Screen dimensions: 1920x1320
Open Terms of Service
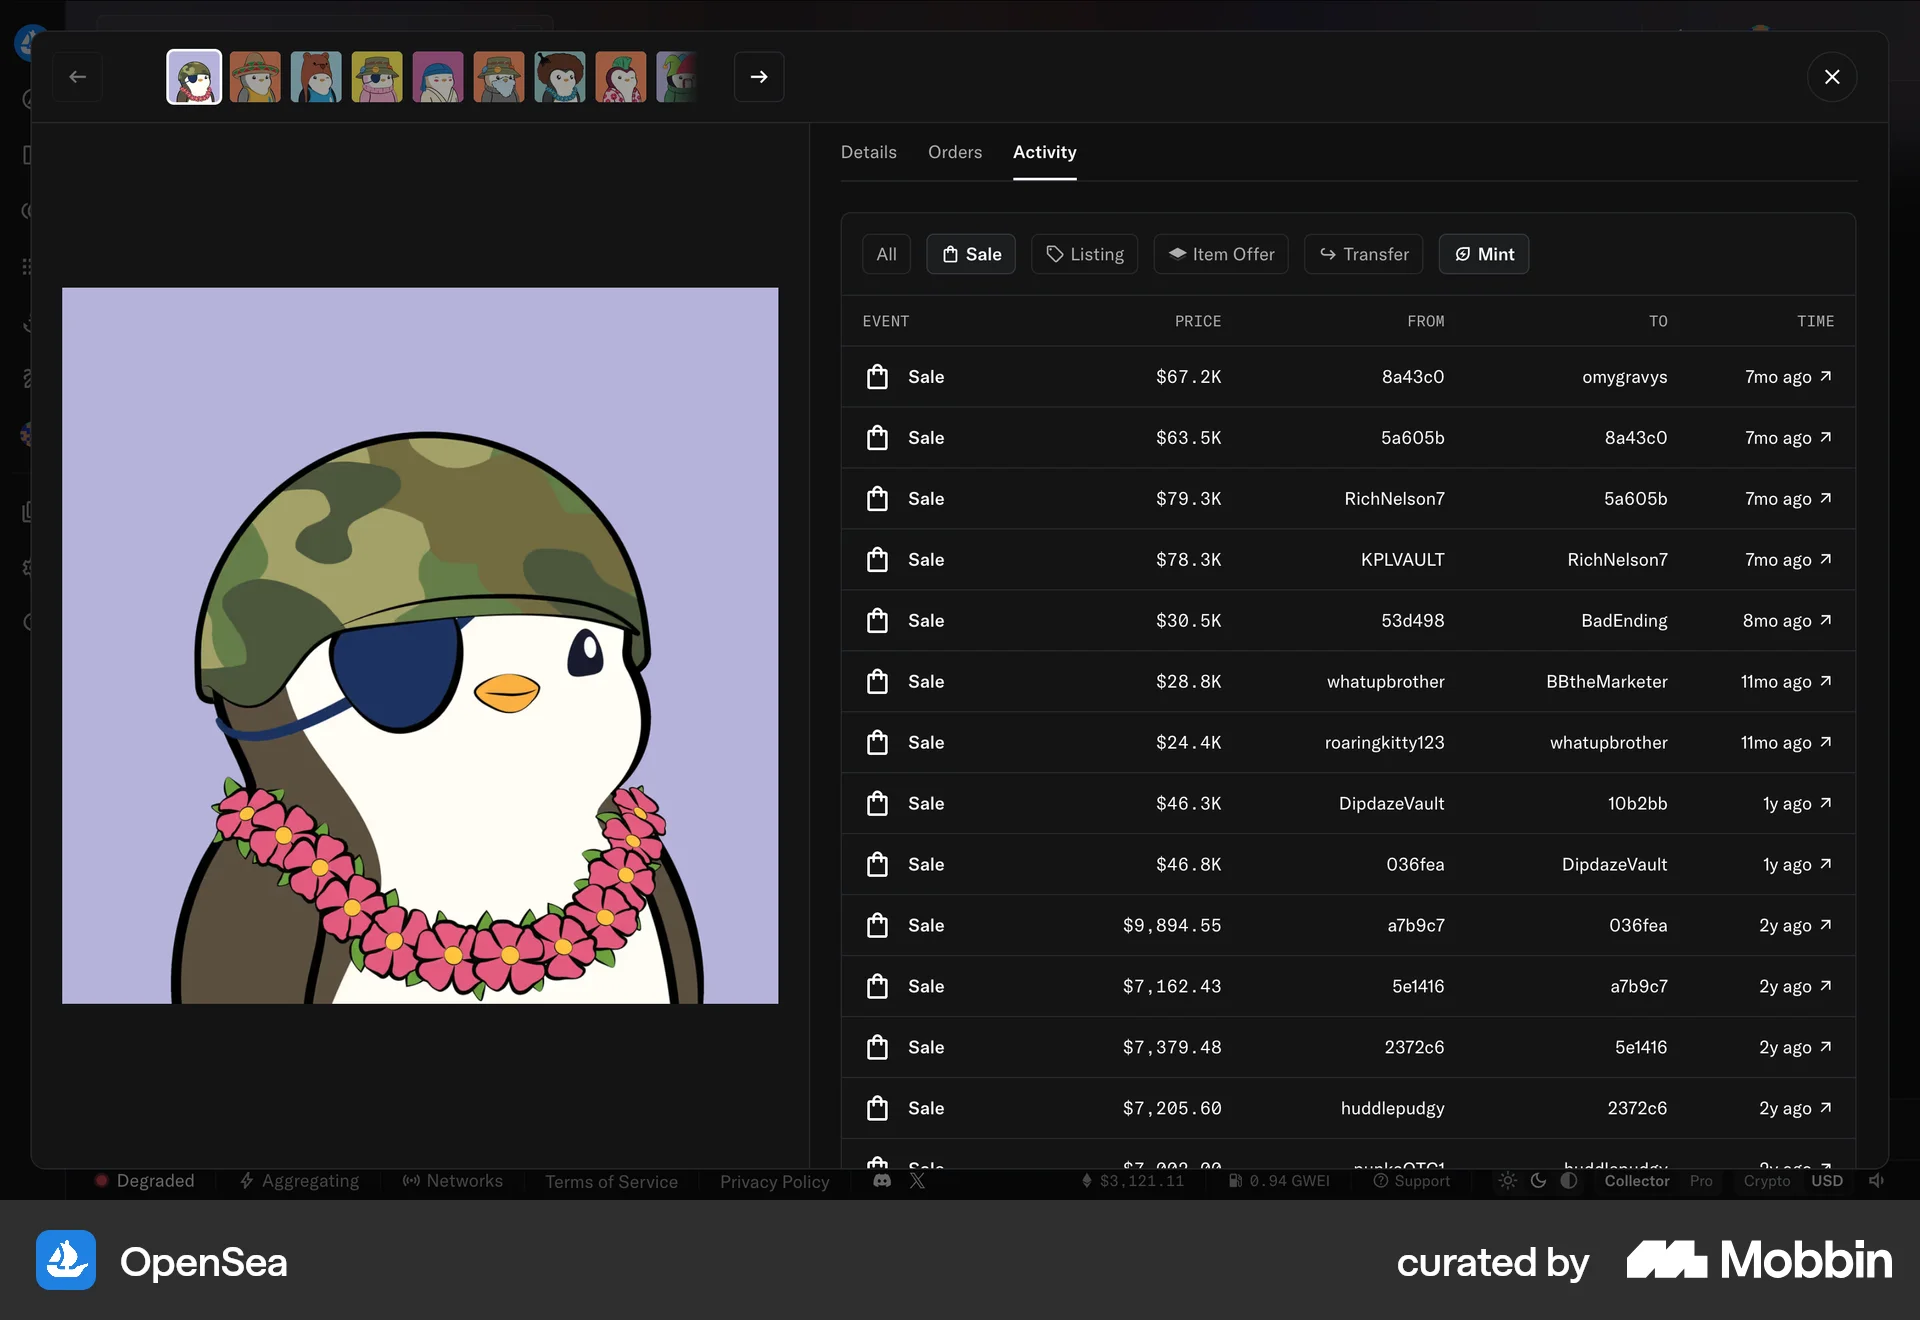tap(611, 1181)
